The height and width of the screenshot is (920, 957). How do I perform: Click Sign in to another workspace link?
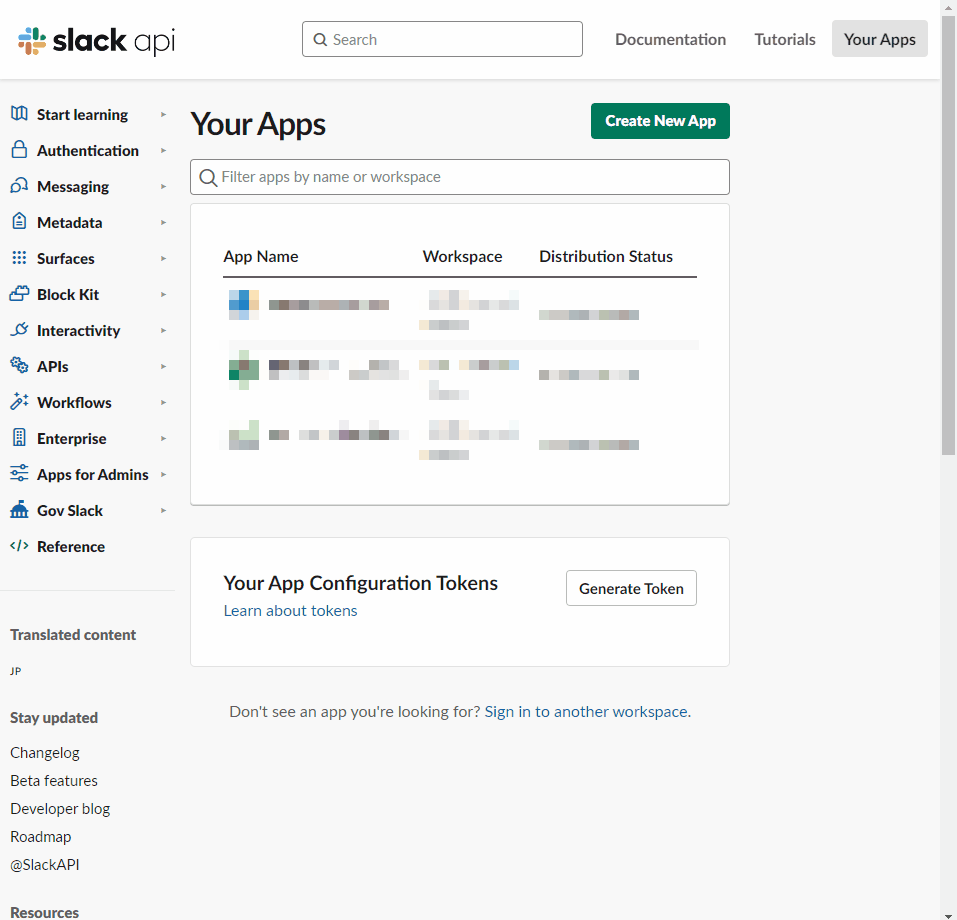(587, 711)
